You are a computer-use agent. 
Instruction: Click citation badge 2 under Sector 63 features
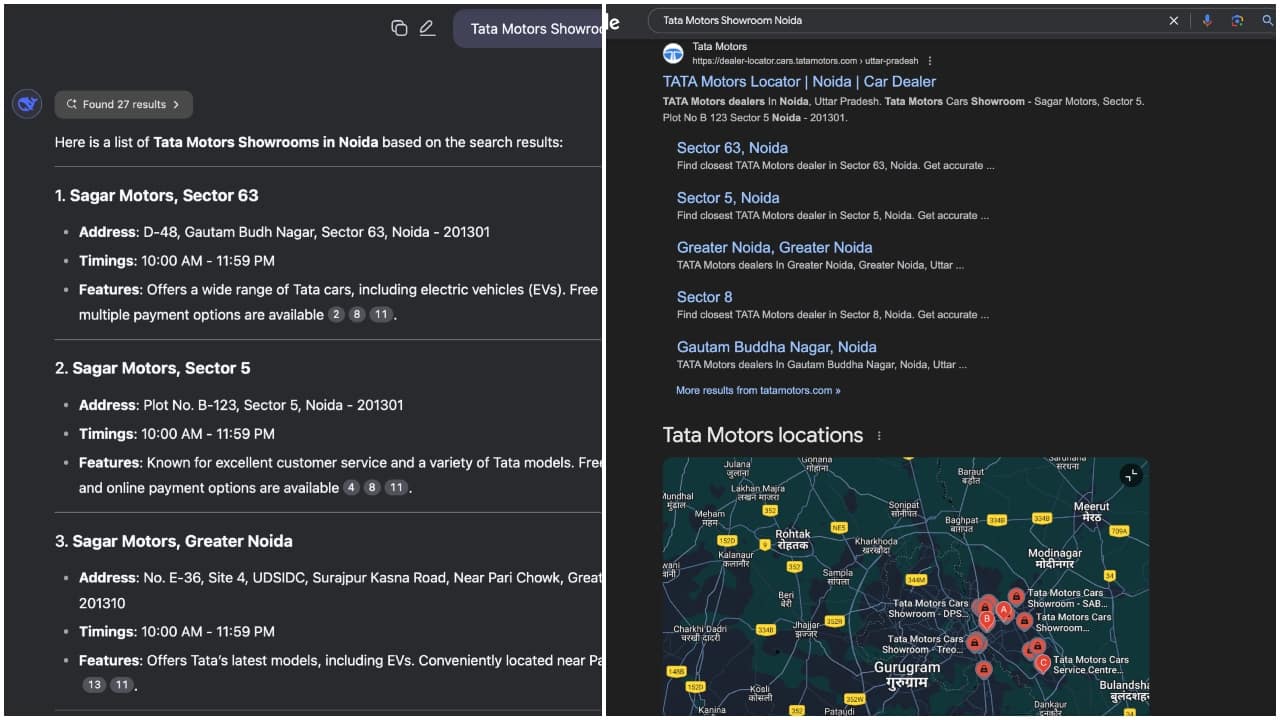[336, 315]
